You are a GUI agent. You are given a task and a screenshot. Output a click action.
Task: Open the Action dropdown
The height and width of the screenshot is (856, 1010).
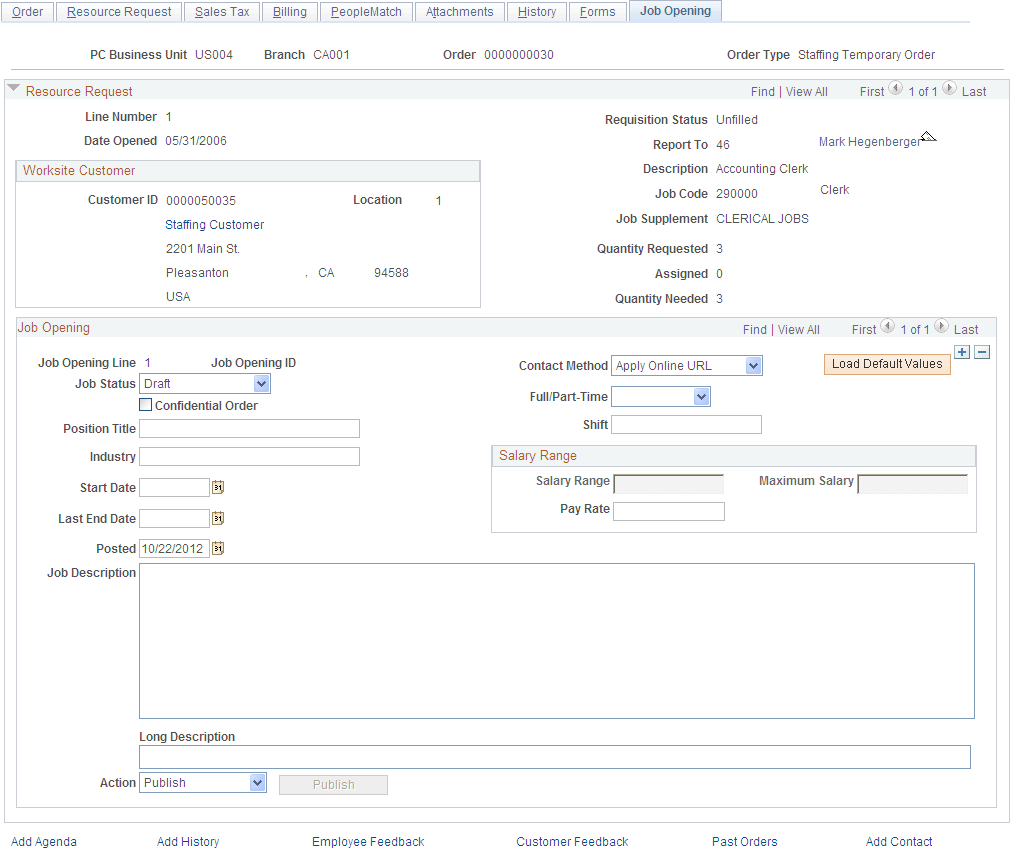tap(203, 783)
